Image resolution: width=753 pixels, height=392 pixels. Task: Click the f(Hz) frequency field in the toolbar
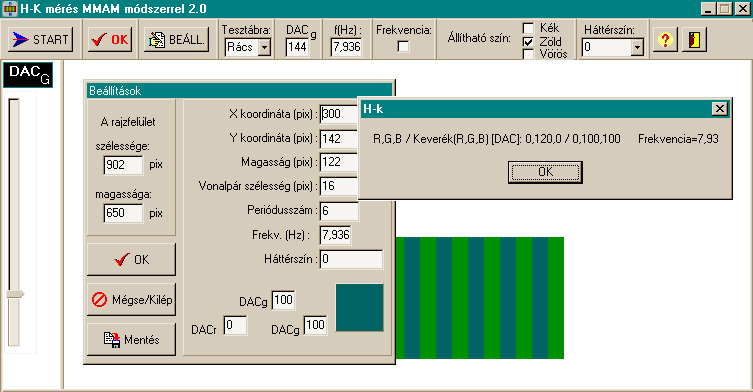[346, 47]
